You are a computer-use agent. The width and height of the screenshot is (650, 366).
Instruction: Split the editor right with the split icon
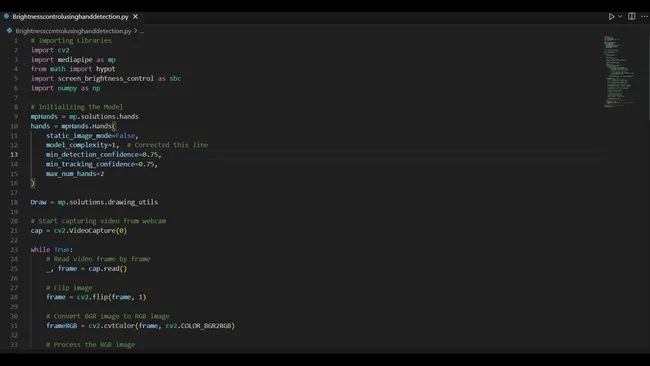click(x=631, y=17)
